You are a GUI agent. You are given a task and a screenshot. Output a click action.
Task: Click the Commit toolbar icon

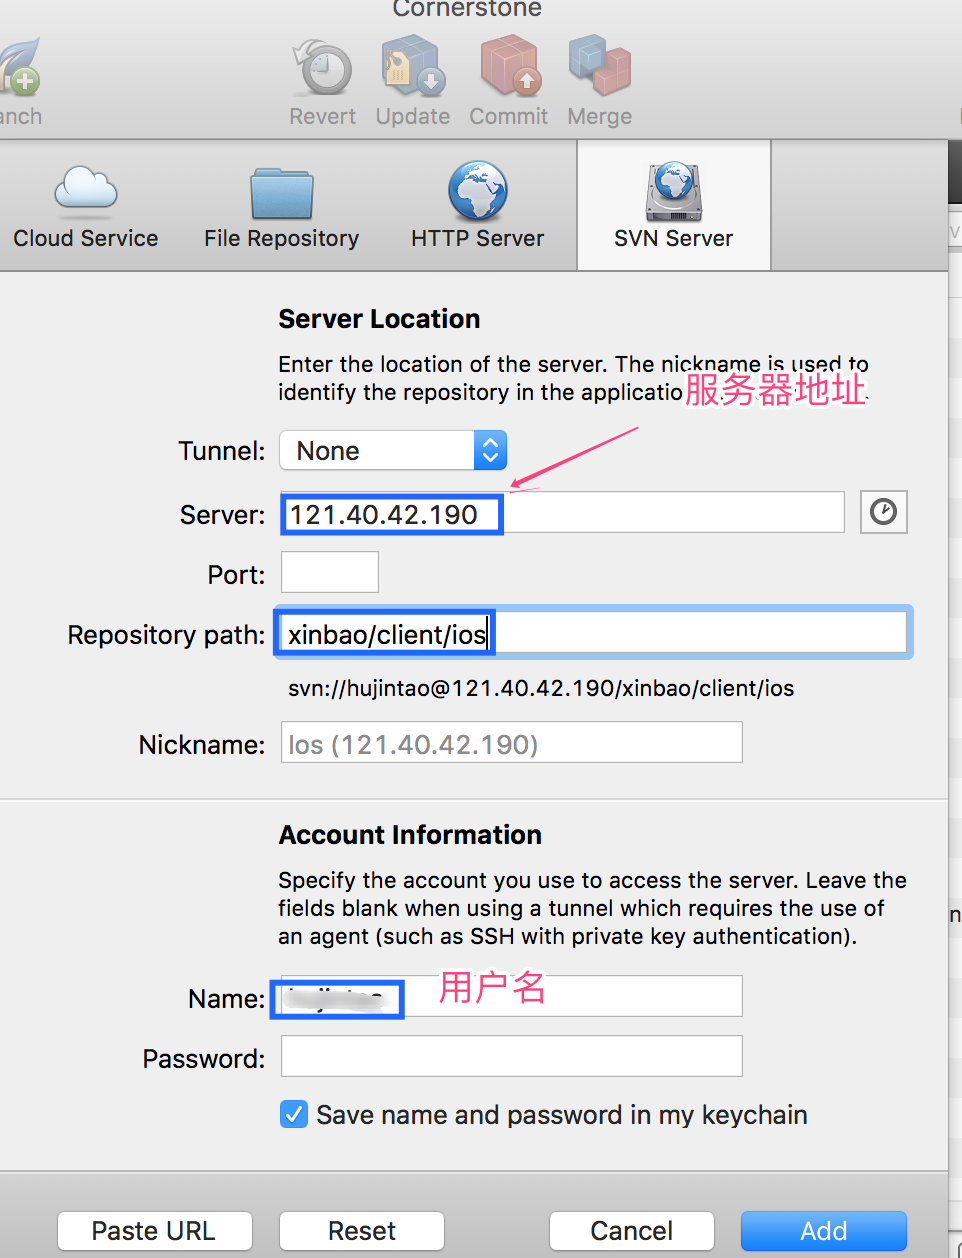point(509,67)
